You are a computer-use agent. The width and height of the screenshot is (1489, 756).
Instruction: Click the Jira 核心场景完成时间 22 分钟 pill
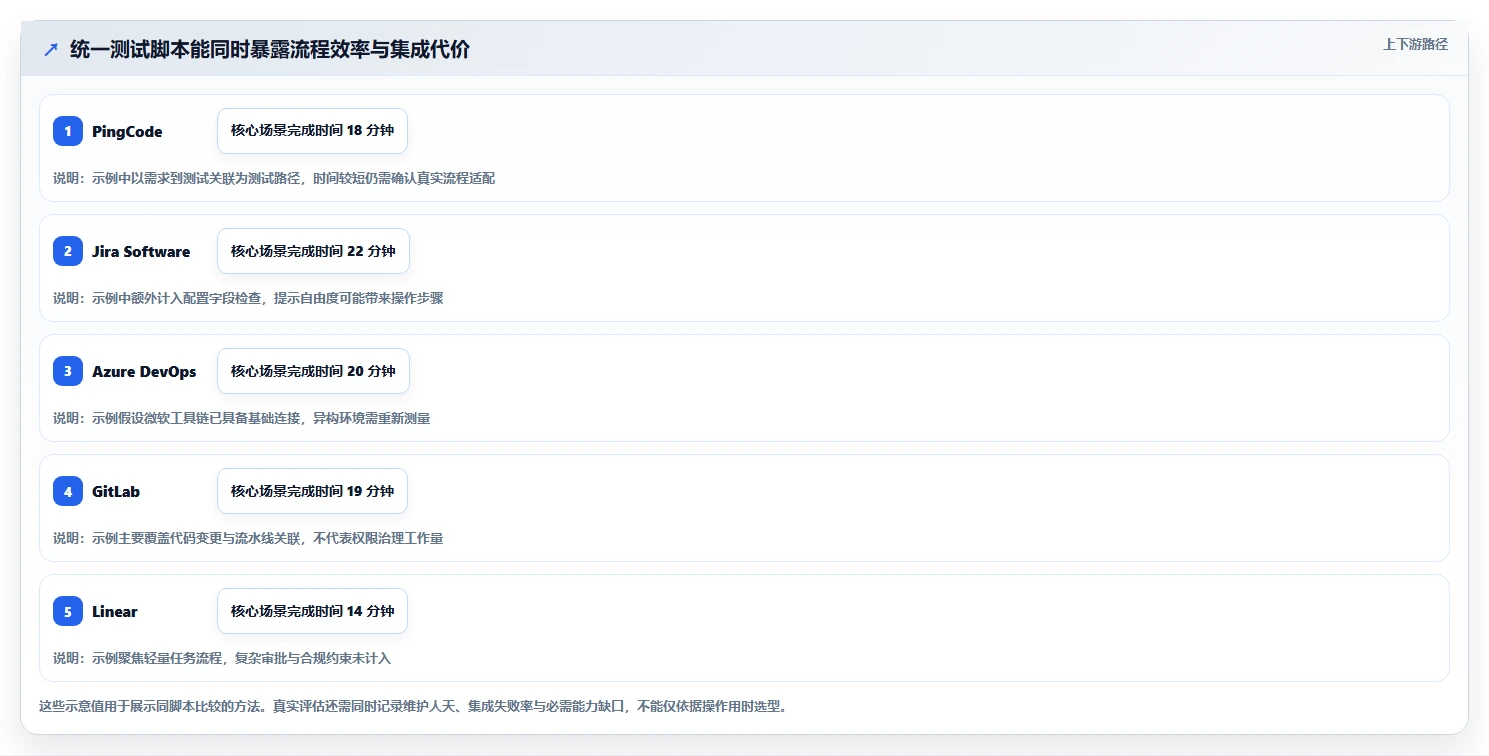(313, 251)
